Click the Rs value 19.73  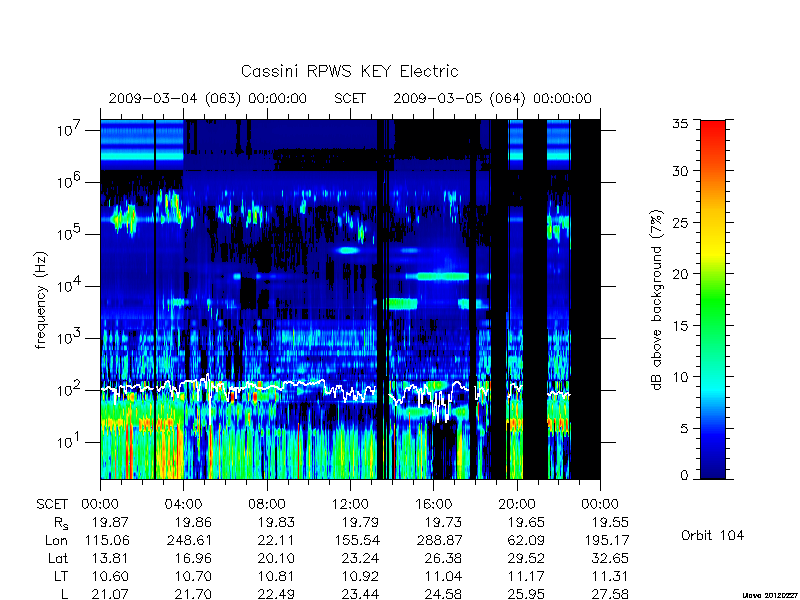click(443, 522)
